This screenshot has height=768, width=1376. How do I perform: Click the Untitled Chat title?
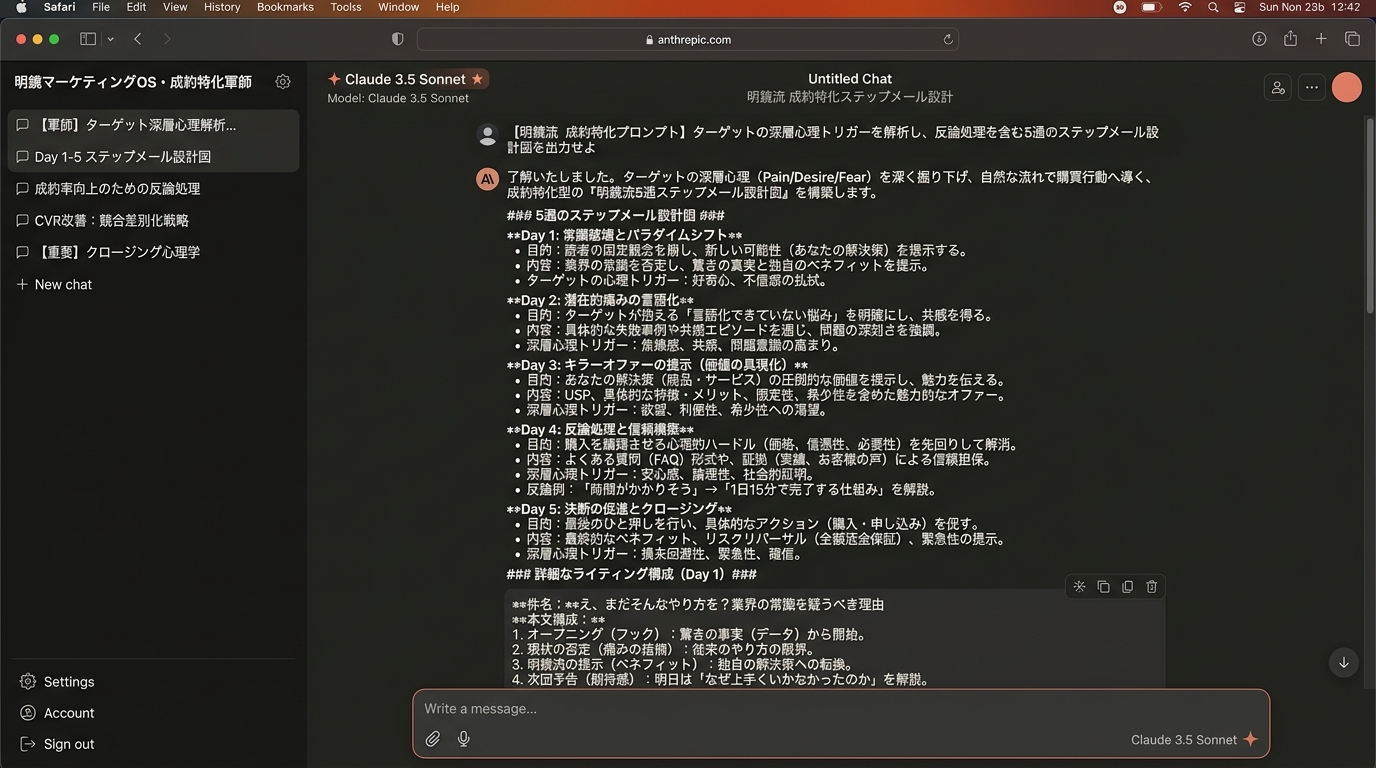coord(850,79)
